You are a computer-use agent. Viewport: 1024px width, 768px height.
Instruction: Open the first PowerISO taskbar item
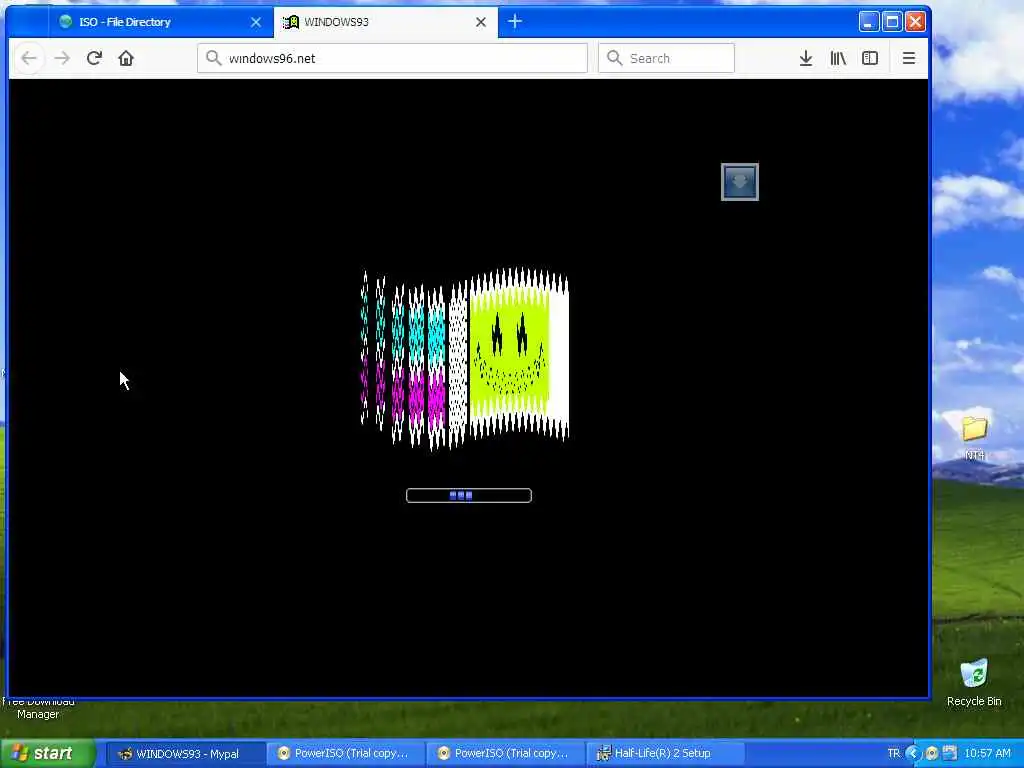[346, 754]
